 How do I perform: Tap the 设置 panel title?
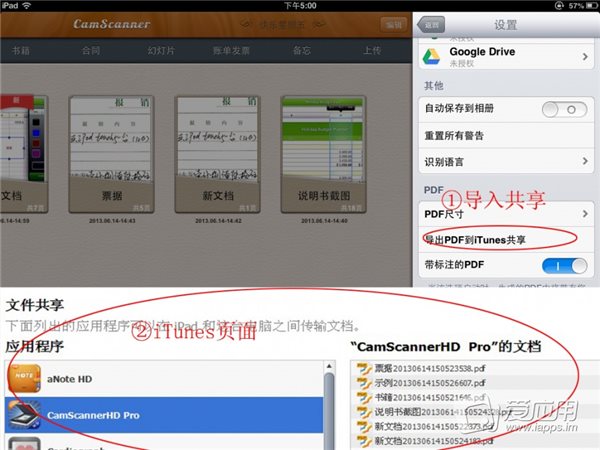coord(505,25)
